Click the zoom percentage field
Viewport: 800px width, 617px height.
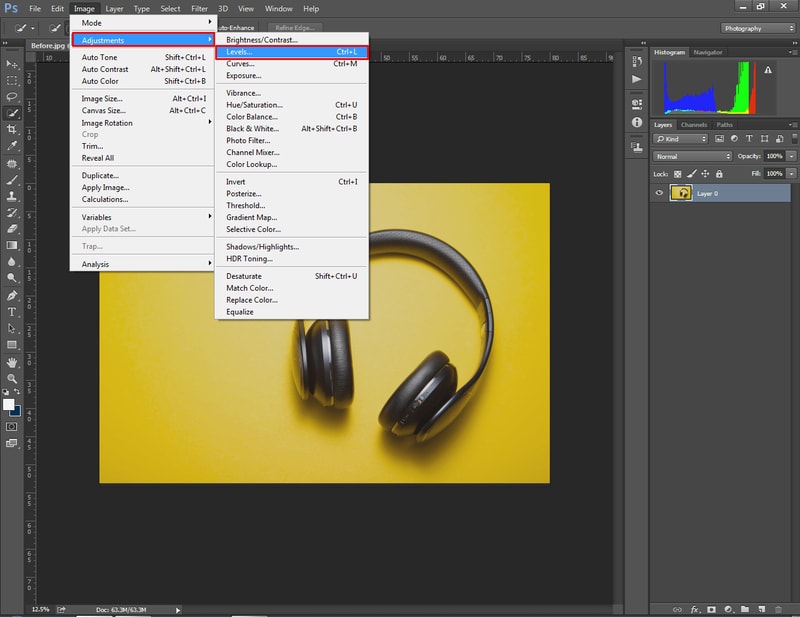pyautogui.click(x=40, y=609)
